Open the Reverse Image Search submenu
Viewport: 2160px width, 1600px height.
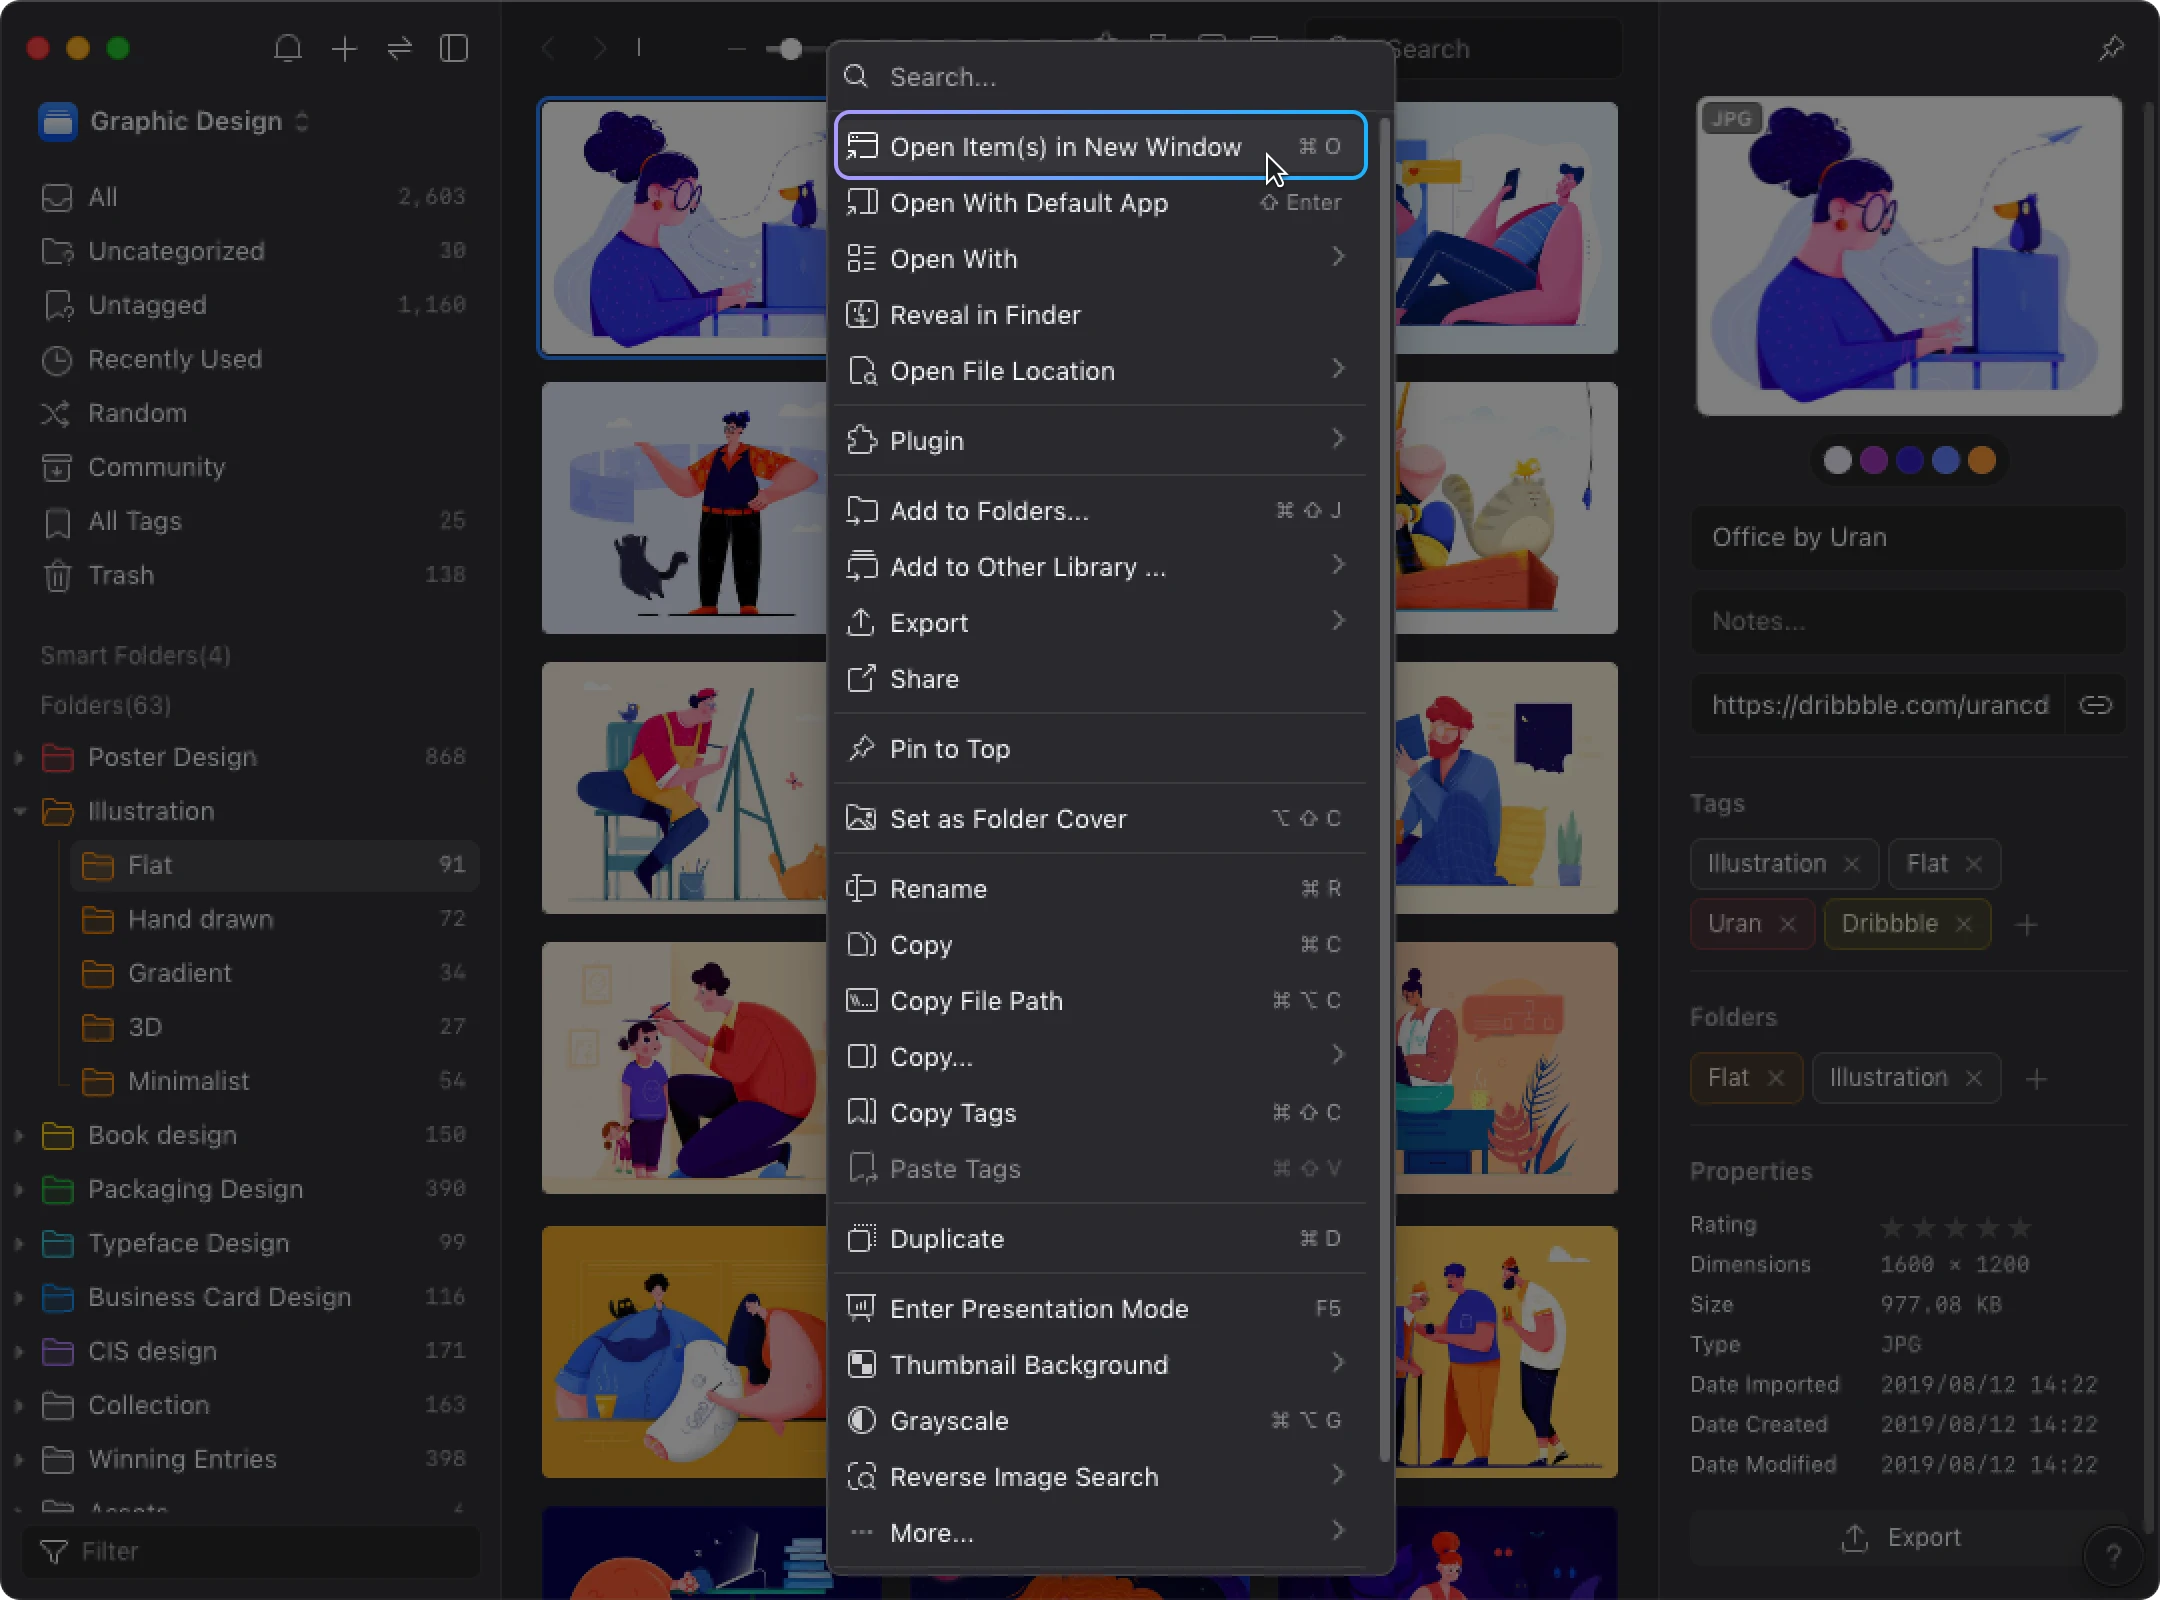(x=1101, y=1476)
